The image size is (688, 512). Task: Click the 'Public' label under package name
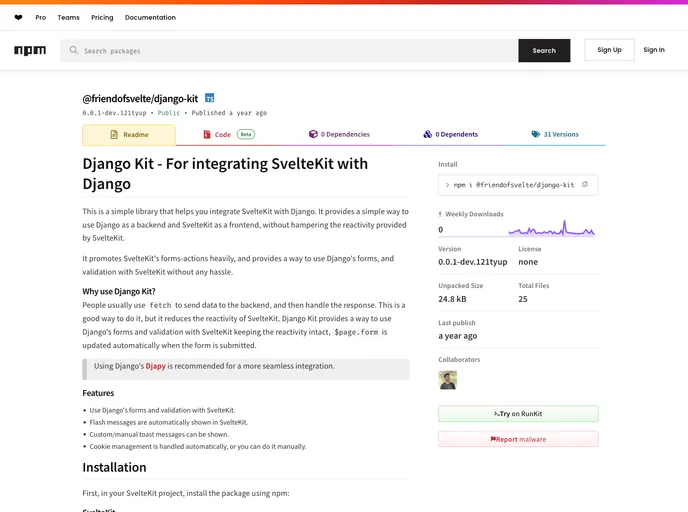pyautogui.click(x=168, y=113)
